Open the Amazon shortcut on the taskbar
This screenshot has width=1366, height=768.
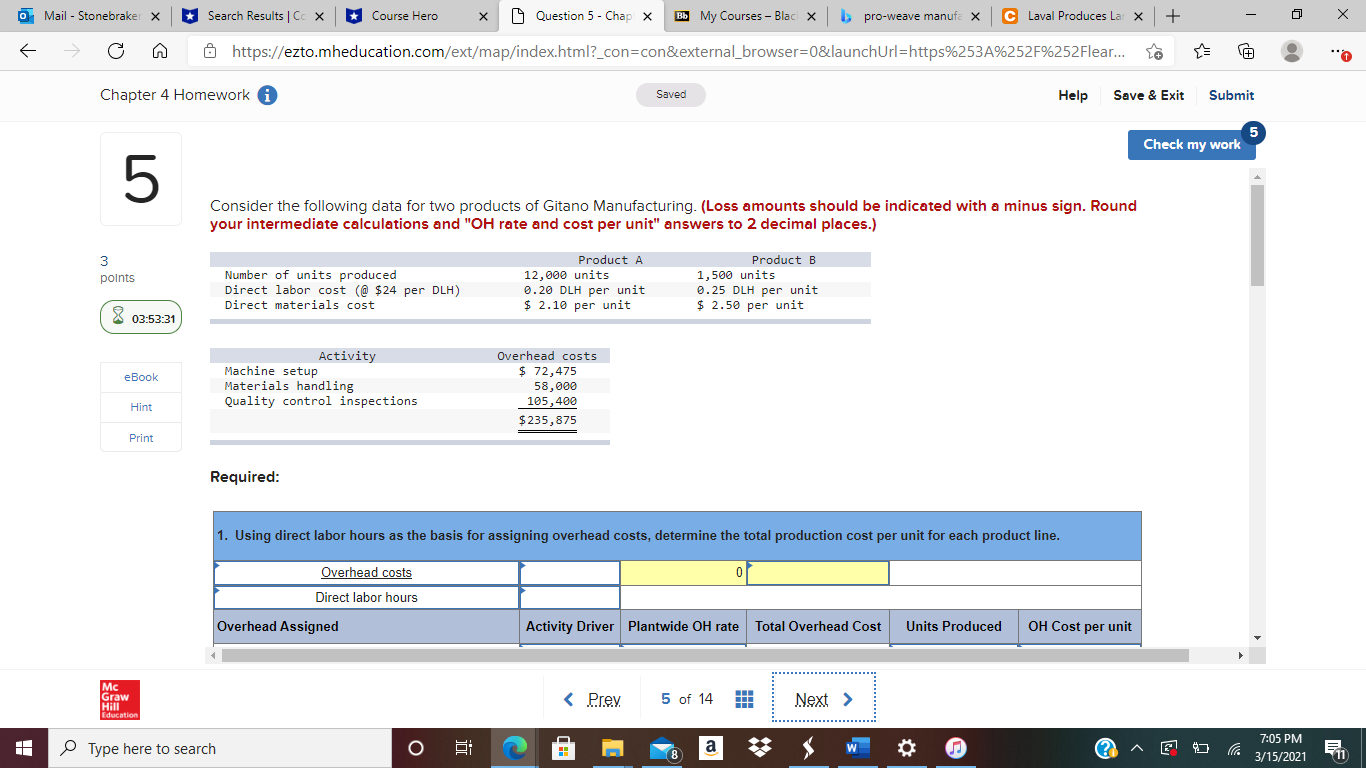point(711,747)
